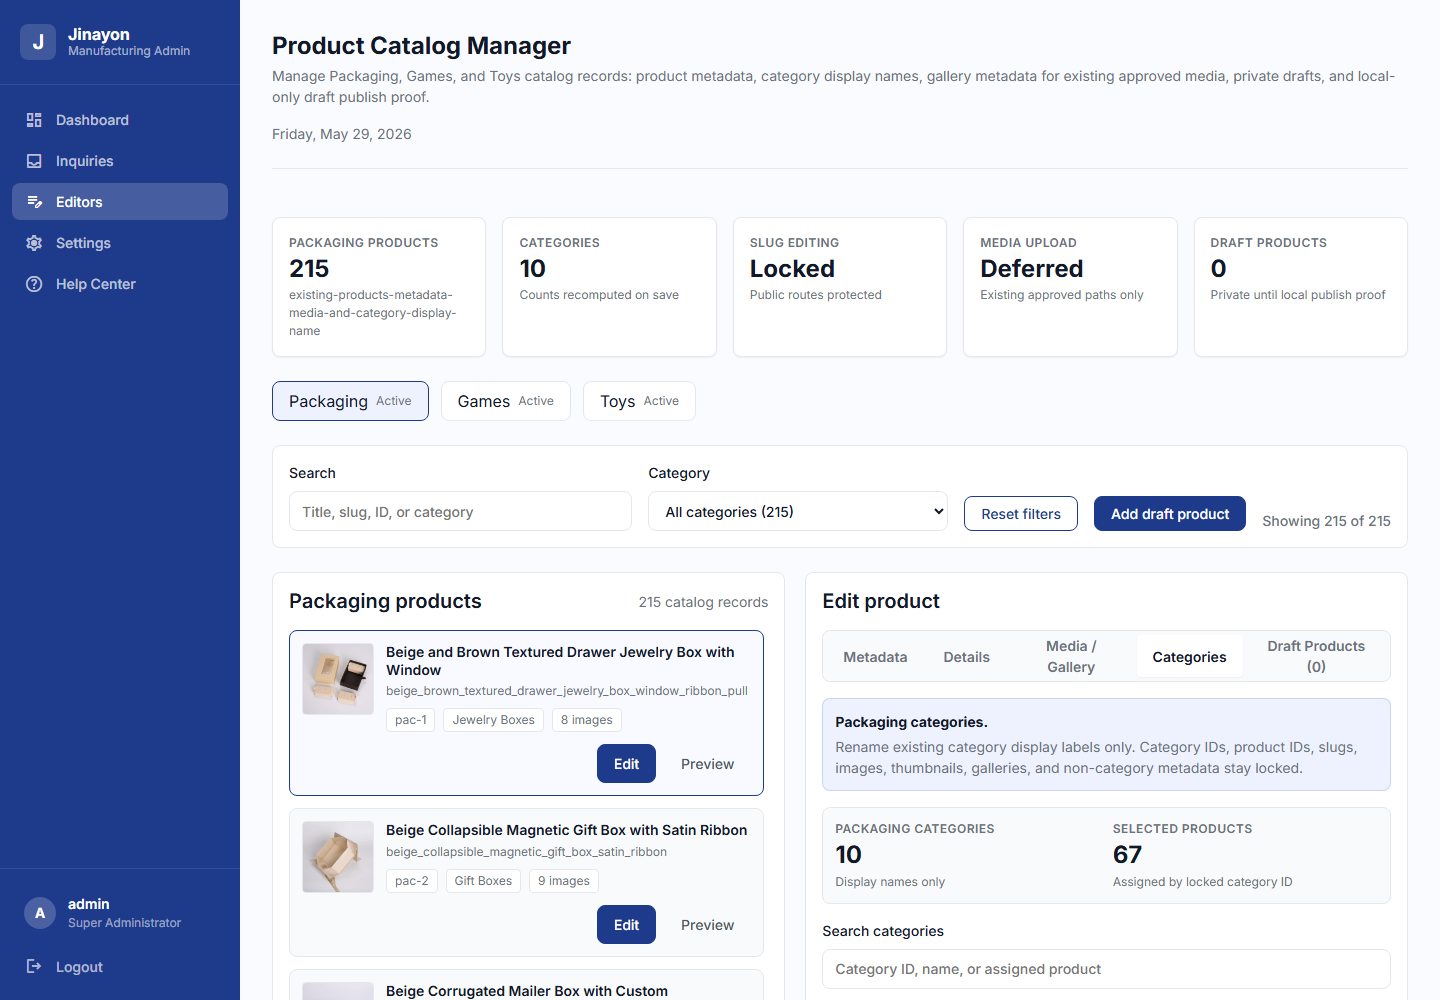Click the 9 images tag
1440x1000 pixels.
[564, 881]
